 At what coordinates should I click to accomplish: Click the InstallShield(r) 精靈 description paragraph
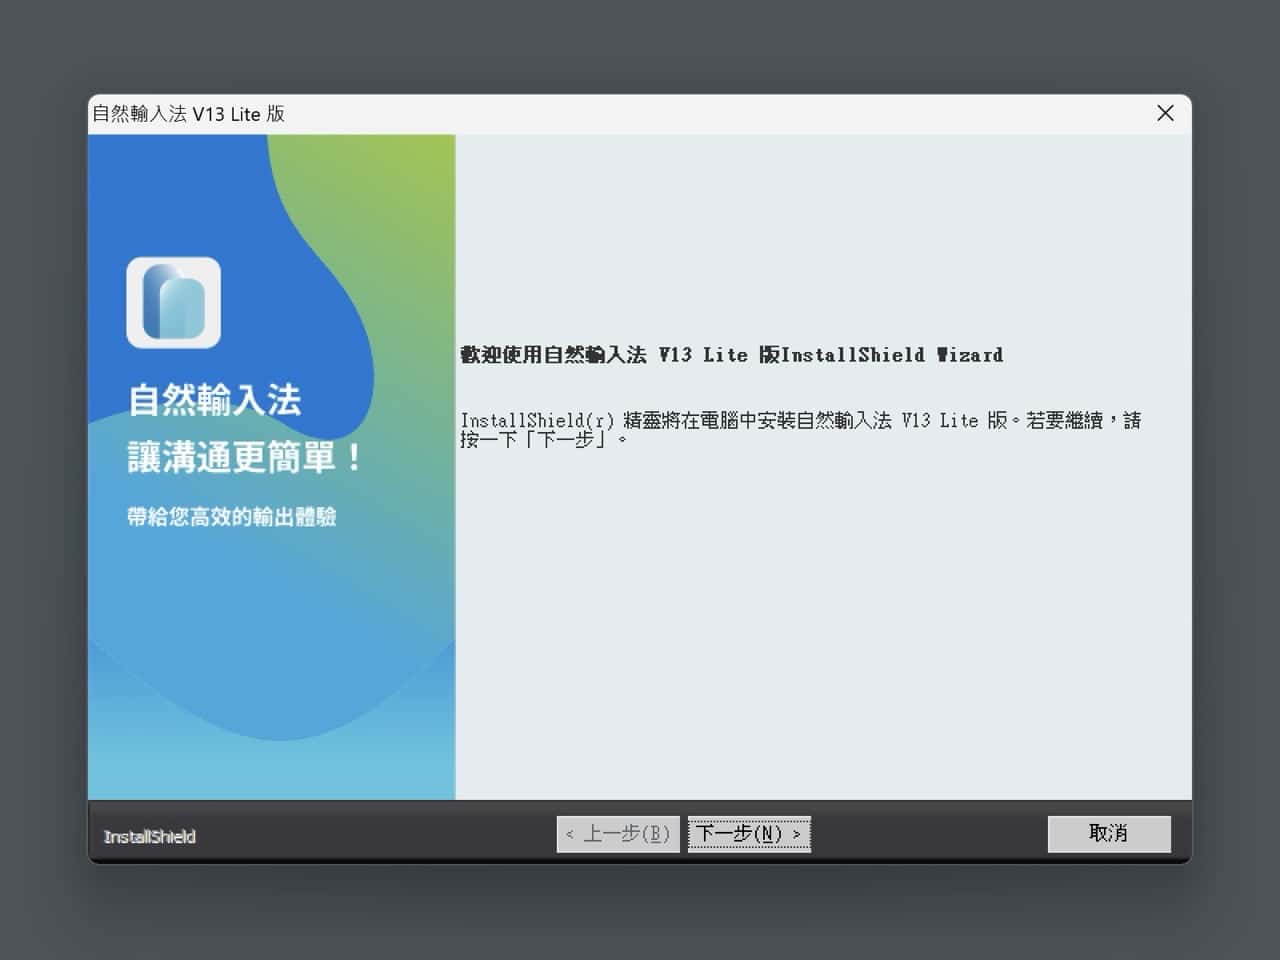coord(801,429)
